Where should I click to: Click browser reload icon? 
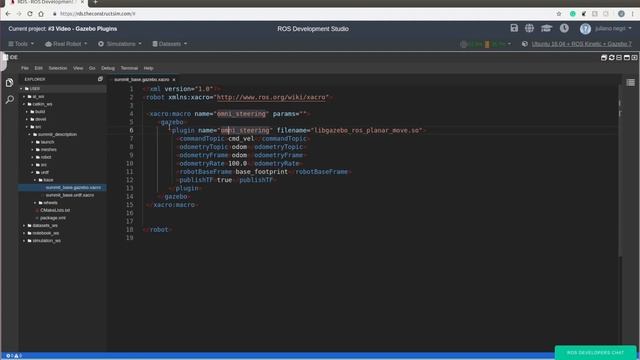pos(30,13)
